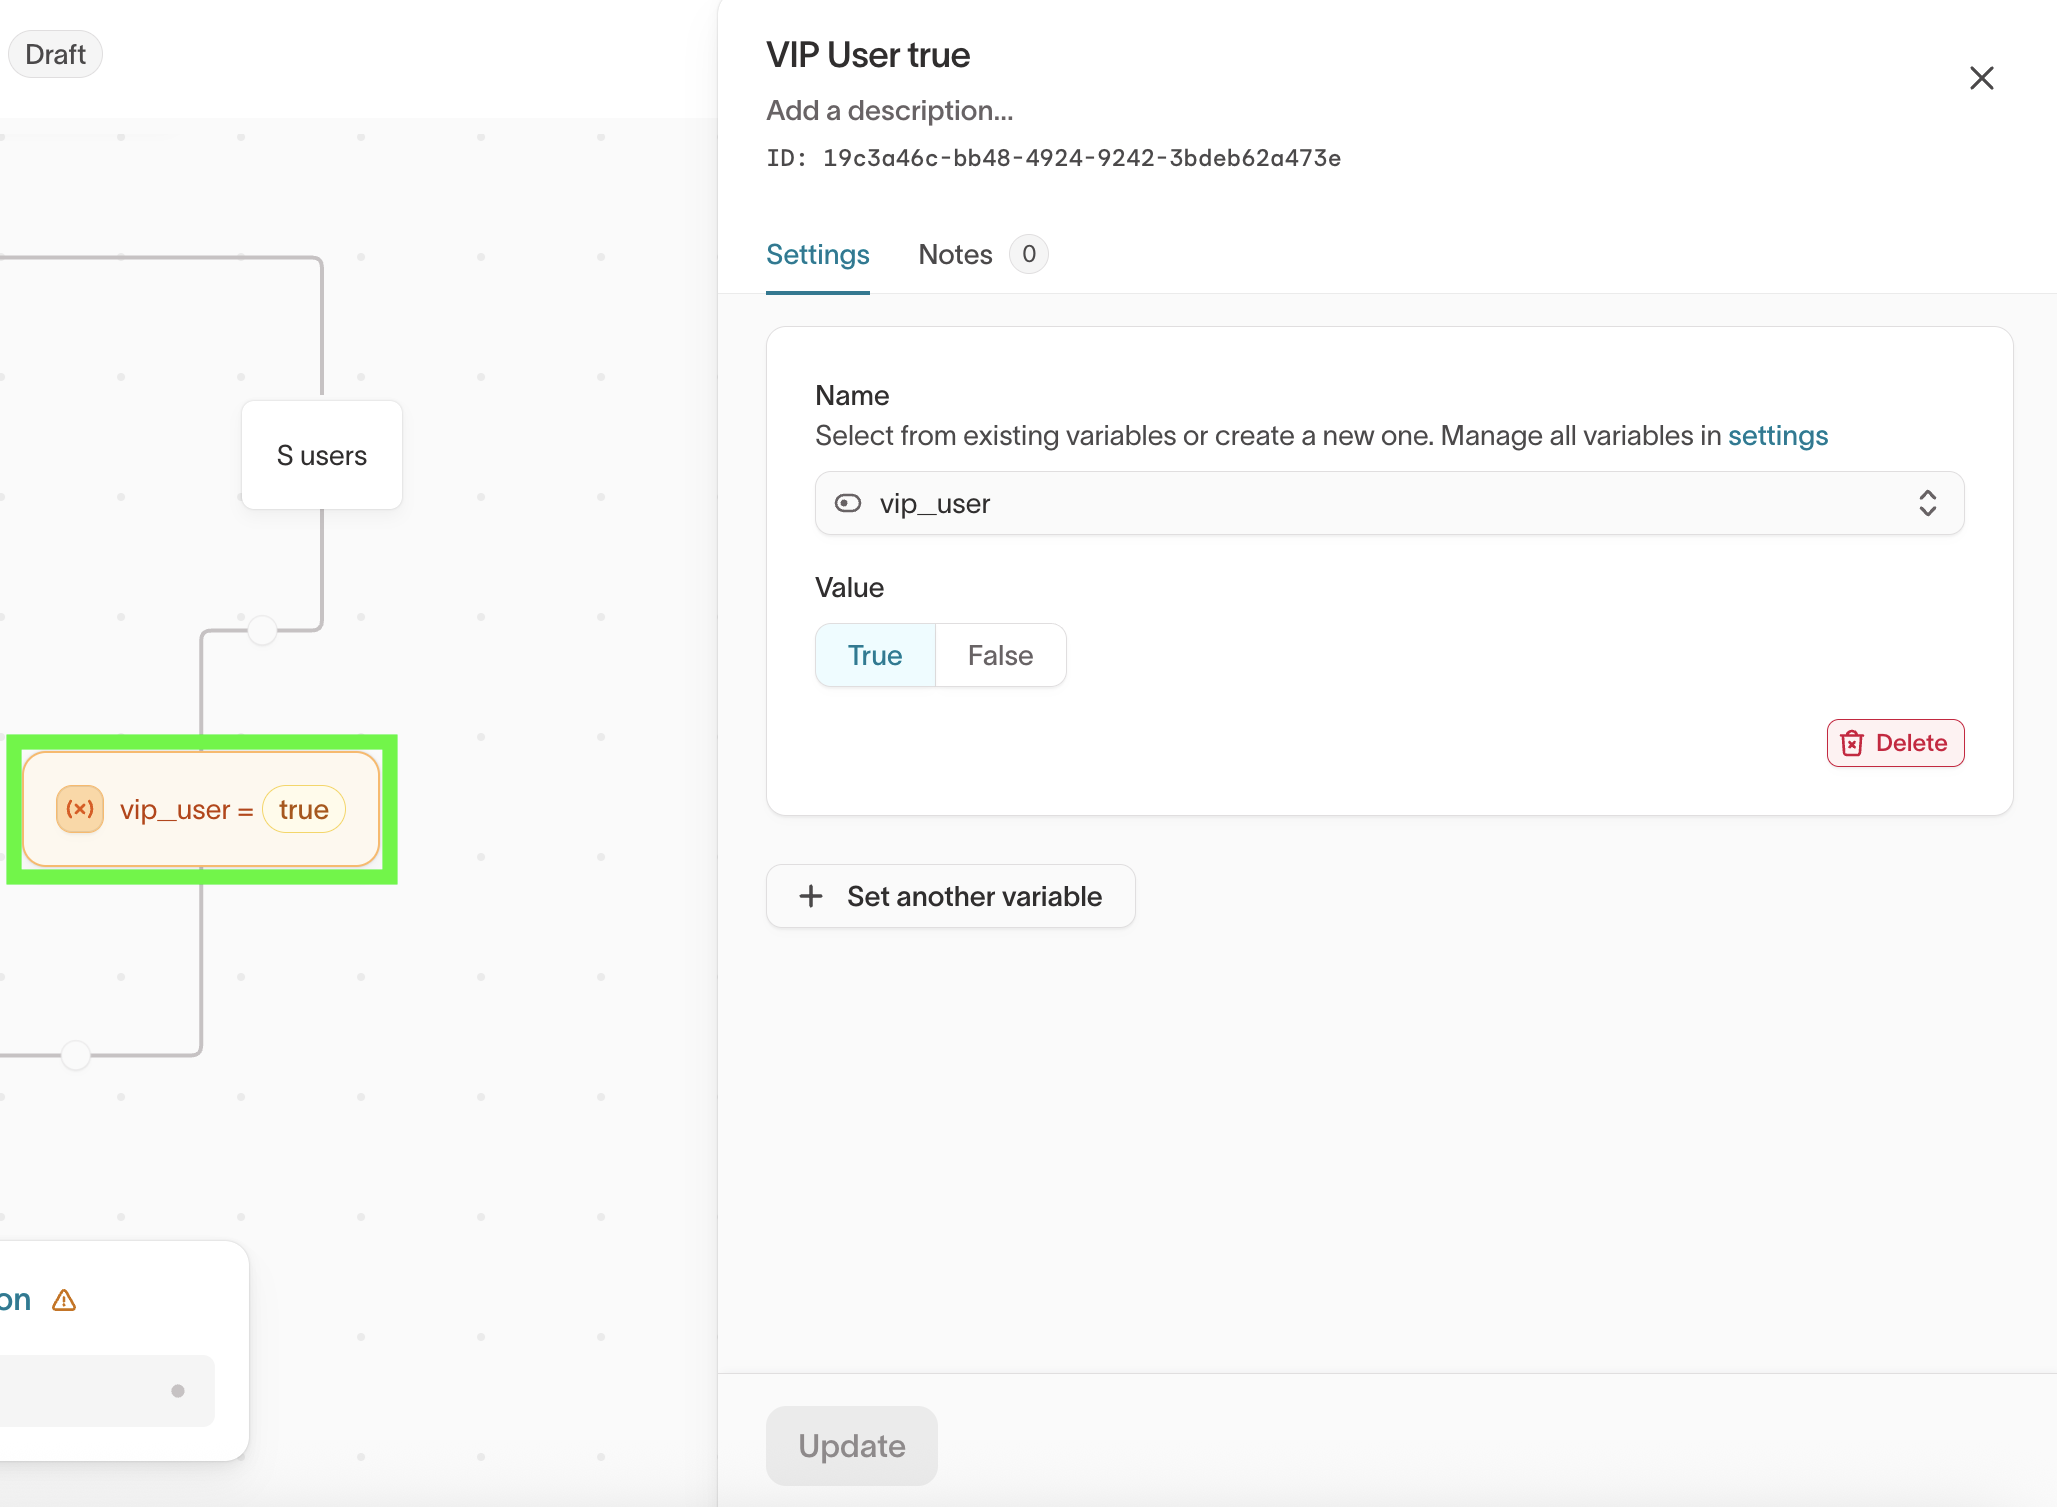The width and height of the screenshot is (2057, 1507).
Task: Select the S users node
Action: coord(322,456)
